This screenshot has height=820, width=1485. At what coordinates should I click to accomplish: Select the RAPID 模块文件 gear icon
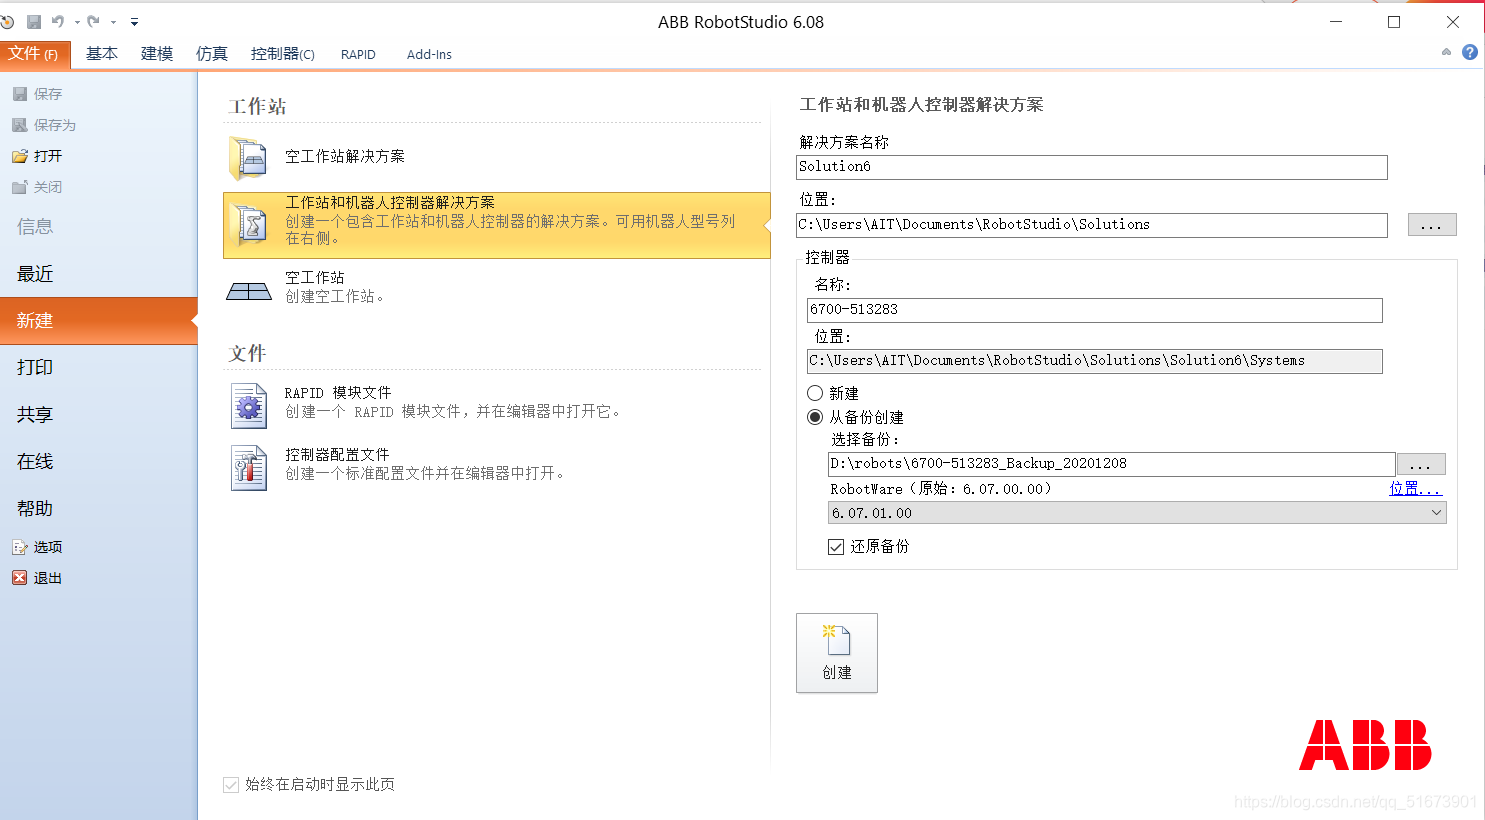point(249,405)
